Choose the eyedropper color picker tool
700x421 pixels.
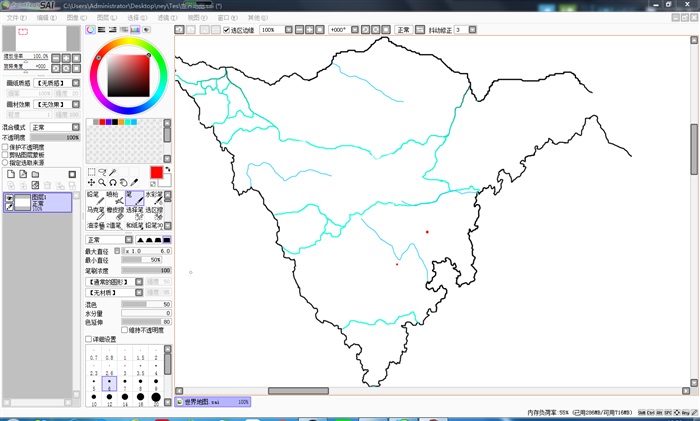135,183
